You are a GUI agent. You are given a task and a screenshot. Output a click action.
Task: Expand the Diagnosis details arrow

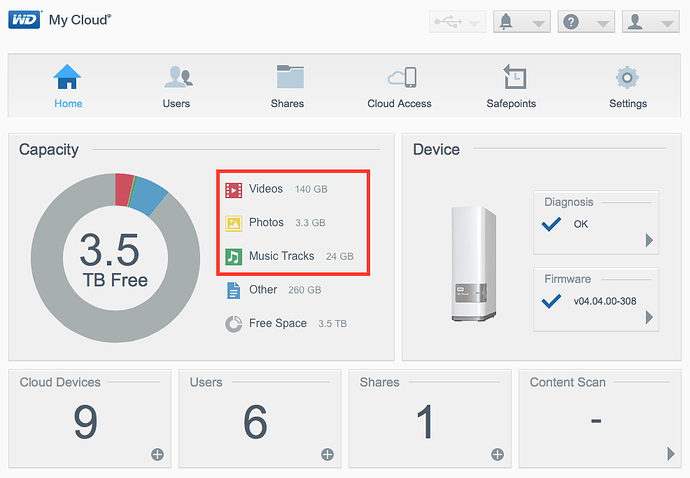pos(649,240)
